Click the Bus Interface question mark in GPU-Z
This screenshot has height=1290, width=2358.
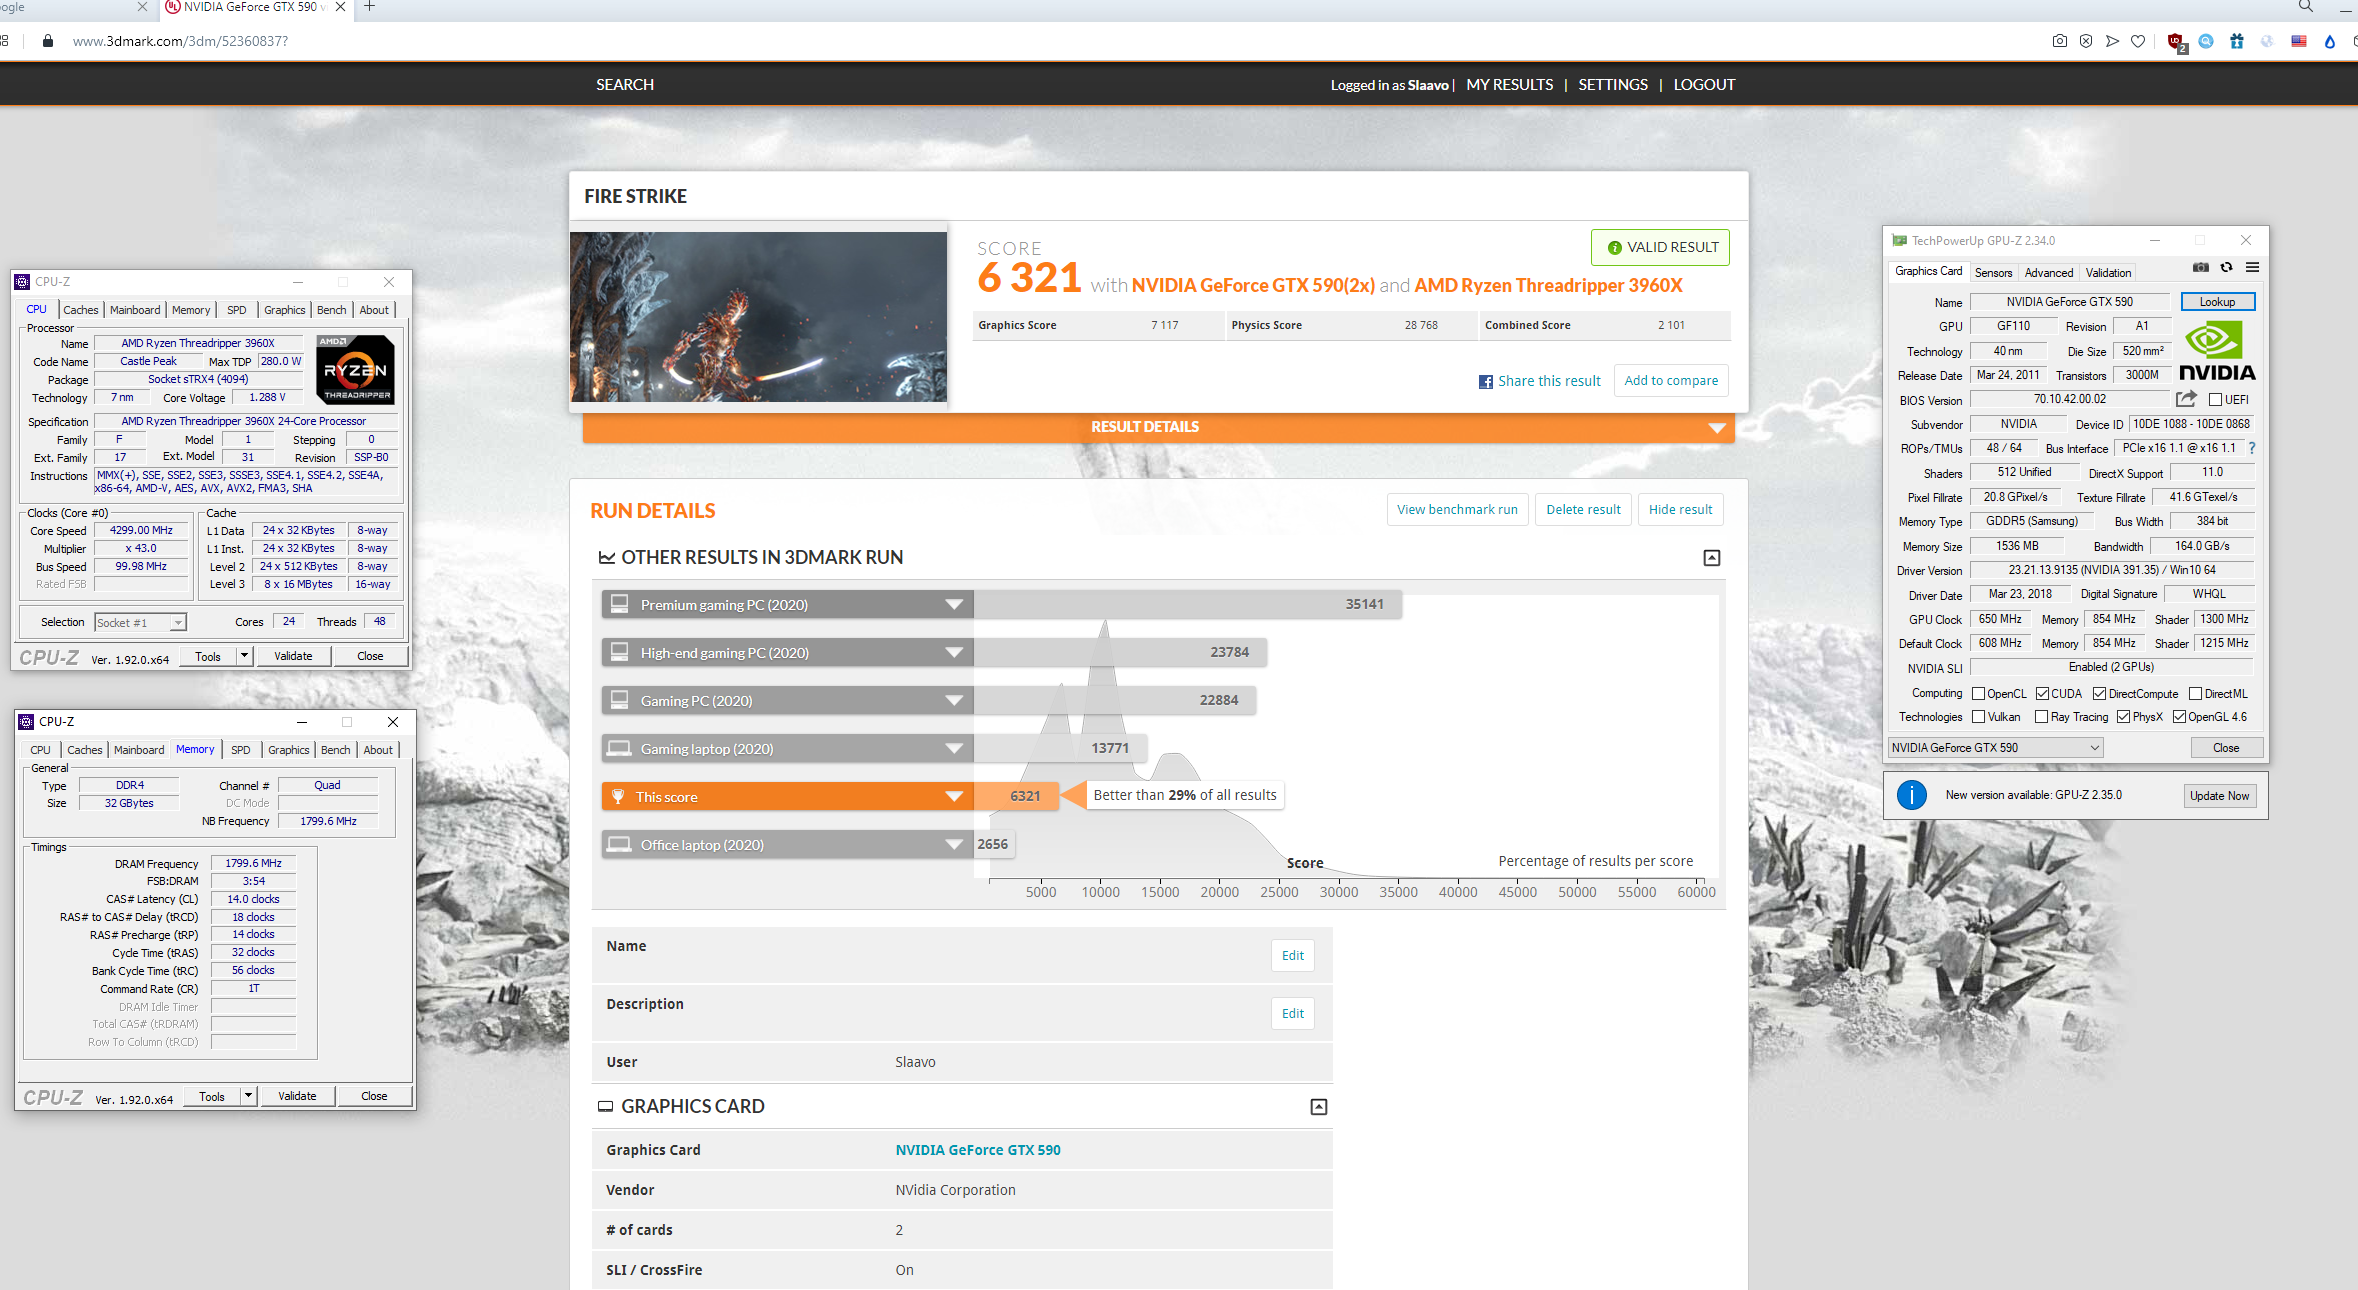pyautogui.click(x=2252, y=448)
